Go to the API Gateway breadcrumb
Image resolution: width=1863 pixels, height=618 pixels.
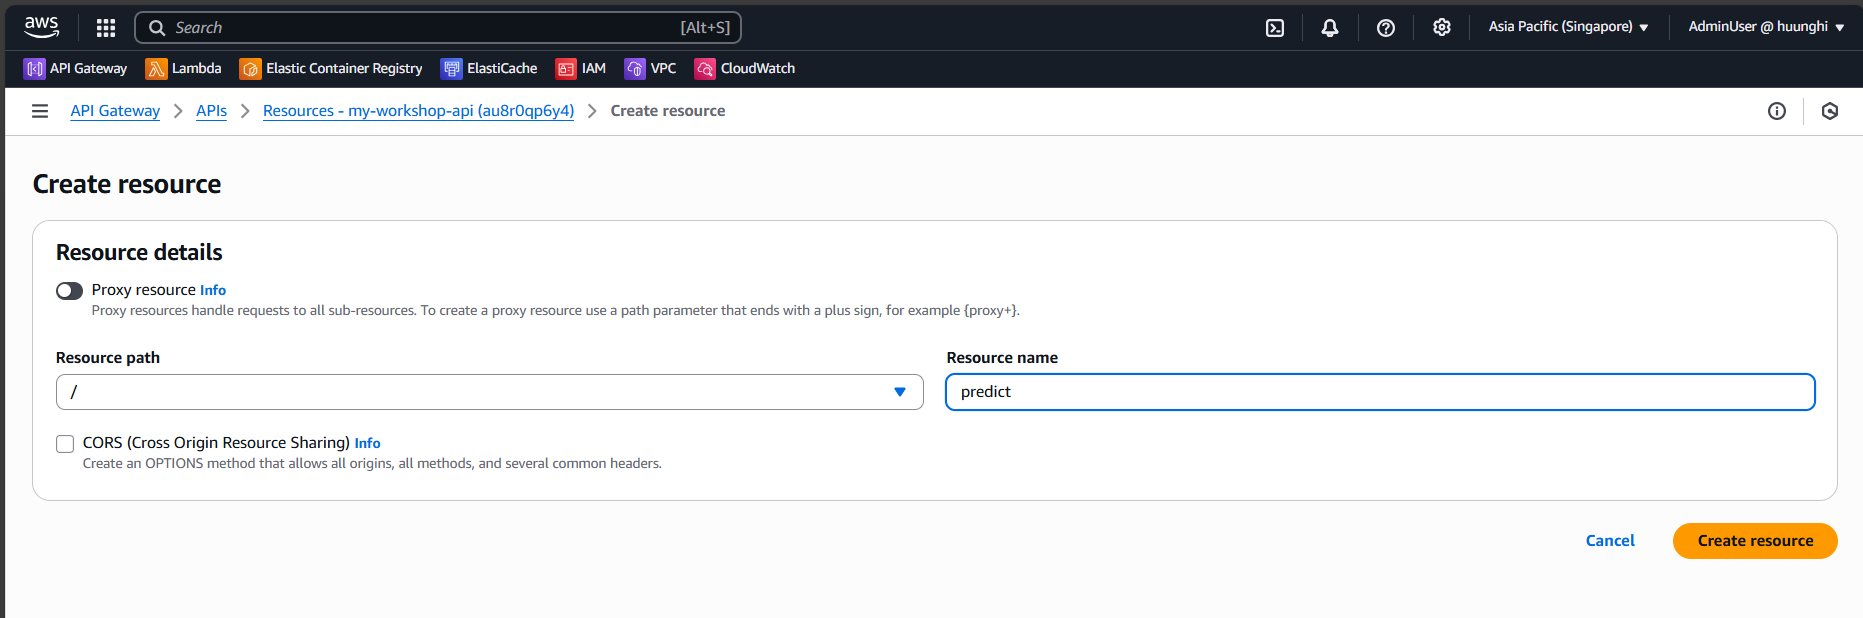115,111
